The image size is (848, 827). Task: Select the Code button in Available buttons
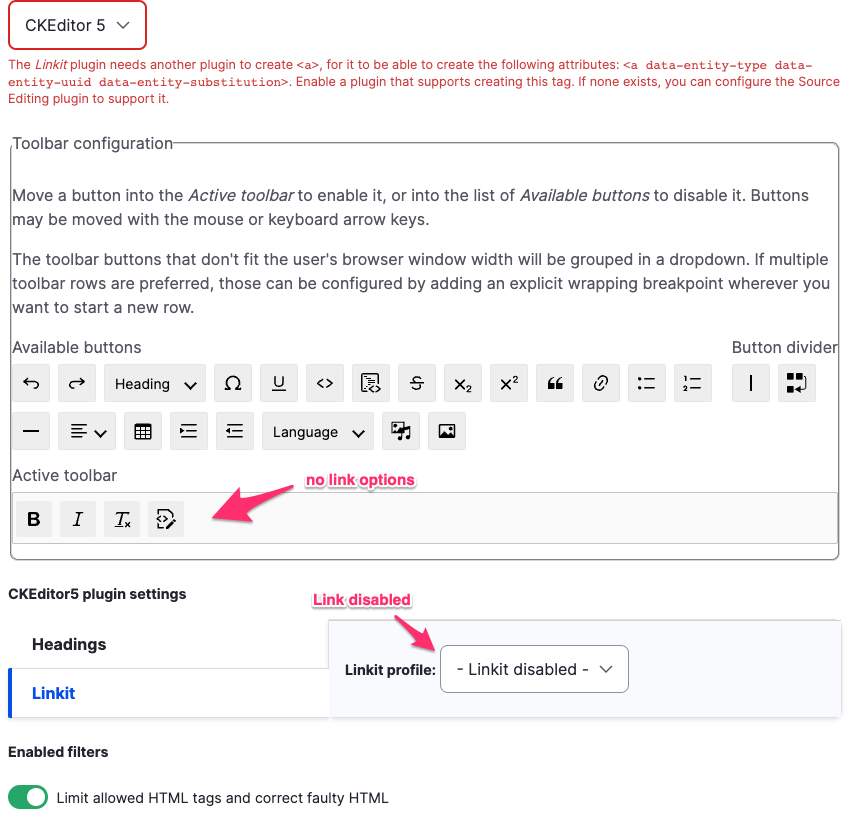(x=324, y=383)
